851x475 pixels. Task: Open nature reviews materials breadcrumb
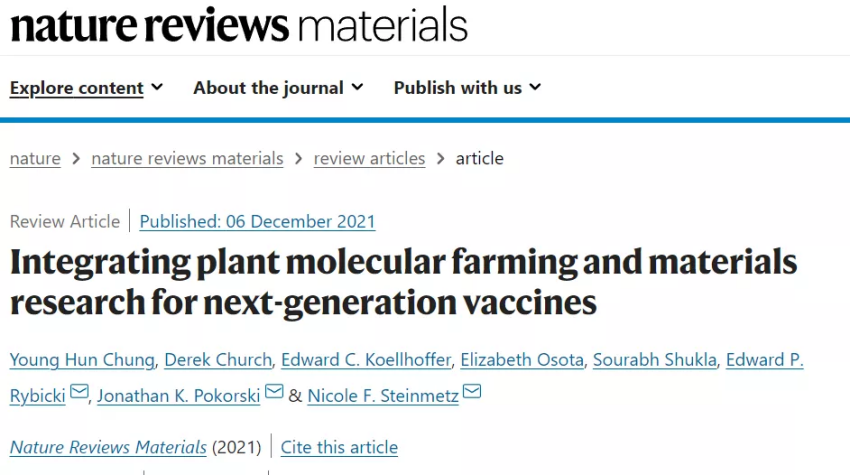click(187, 159)
